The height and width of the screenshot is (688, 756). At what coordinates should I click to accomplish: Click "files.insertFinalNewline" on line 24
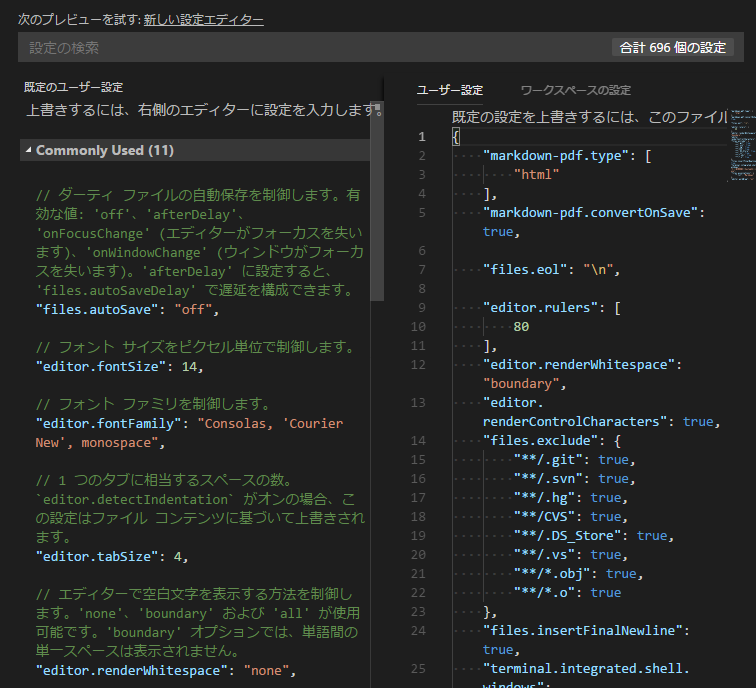(x=583, y=631)
